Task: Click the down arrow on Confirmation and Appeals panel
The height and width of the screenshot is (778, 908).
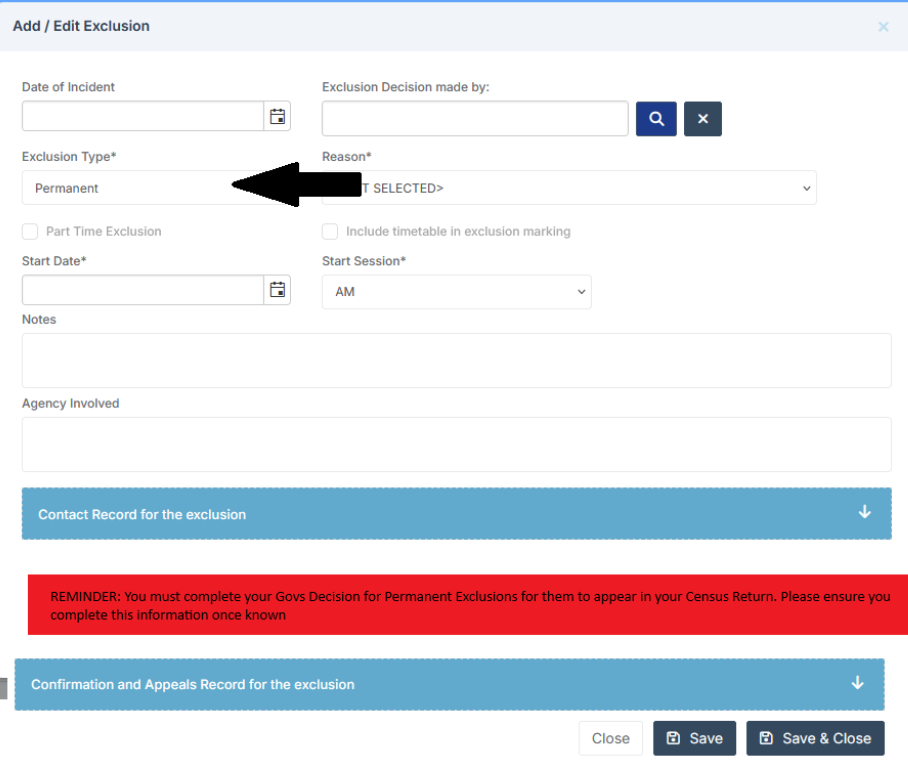Action: pyautogui.click(x=857, y=683)
